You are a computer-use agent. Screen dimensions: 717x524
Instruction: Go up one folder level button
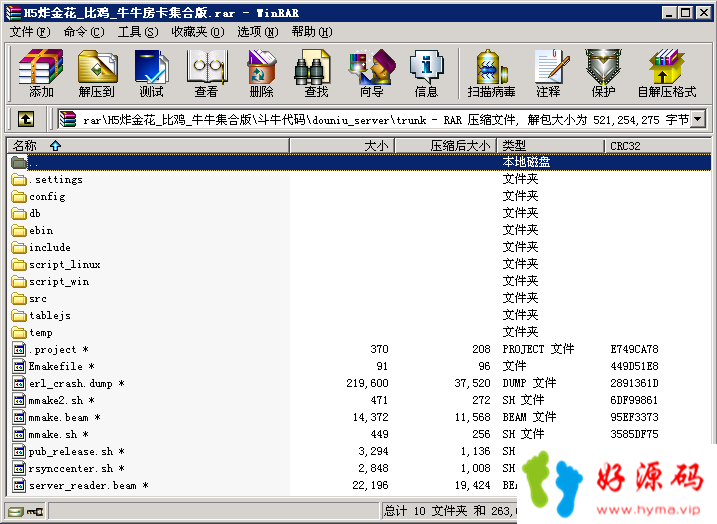26,120
